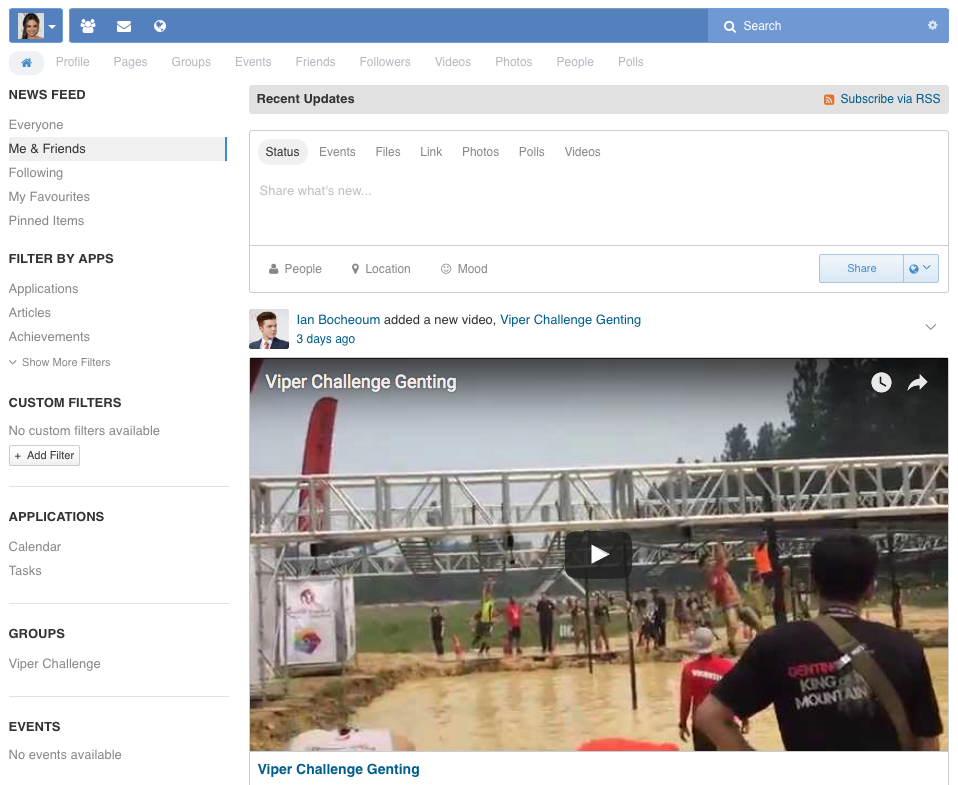Screen dimensions: 958x785
Task: Switch to the Photos tab in composer
Action: pos(480,152)
